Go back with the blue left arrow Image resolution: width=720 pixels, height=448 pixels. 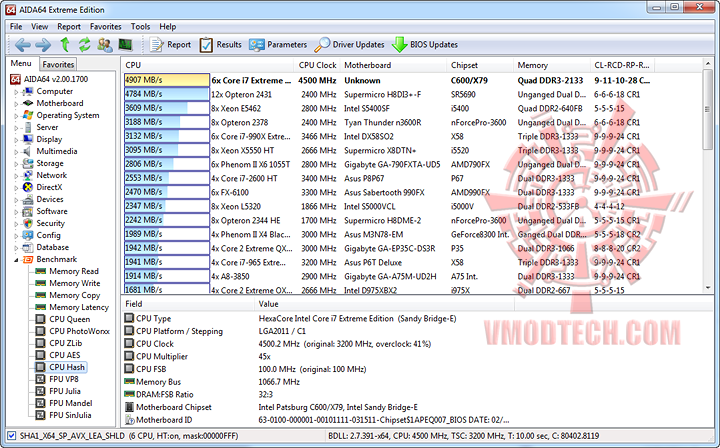coord(22,45)
